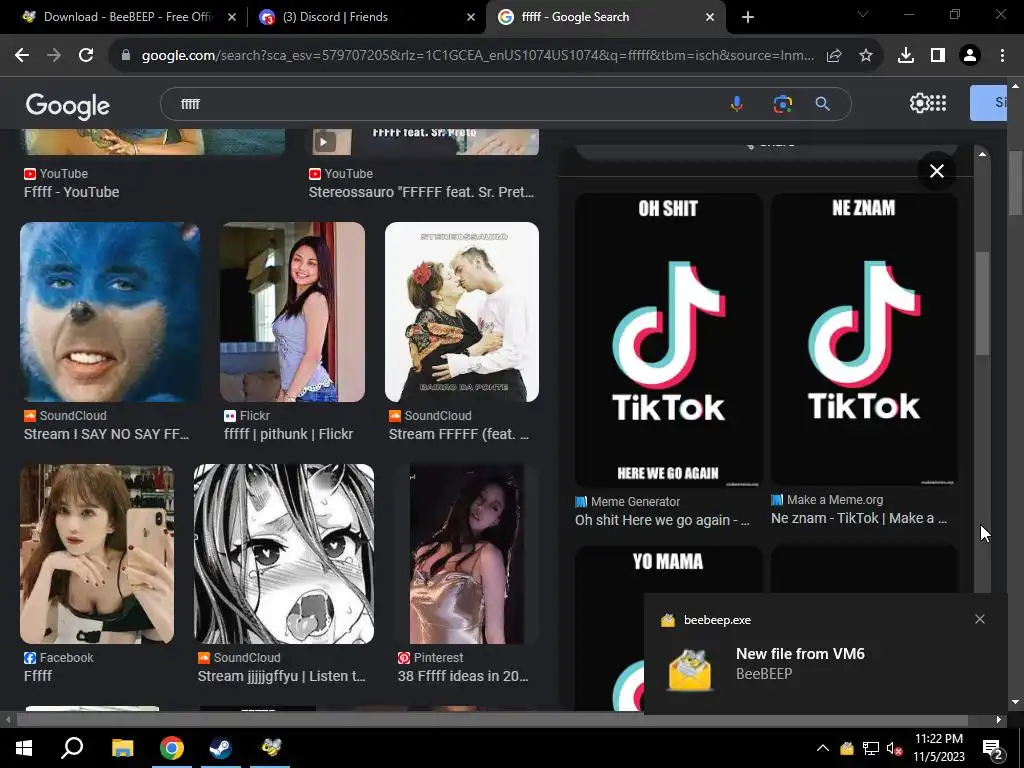
Task: Open Stereossauro FFFFF feat. Sr. Preto link
Action: point(421,192)
